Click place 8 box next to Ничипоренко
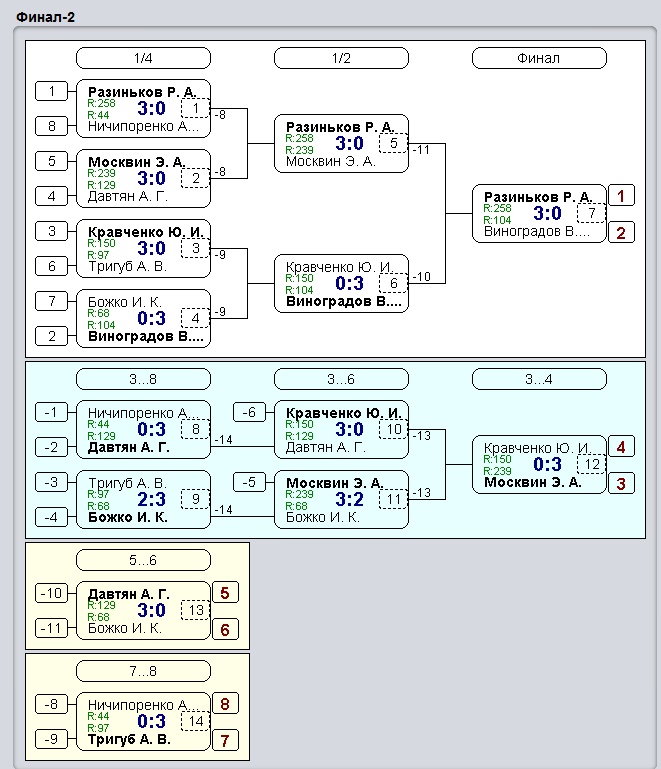 (225, 704)
